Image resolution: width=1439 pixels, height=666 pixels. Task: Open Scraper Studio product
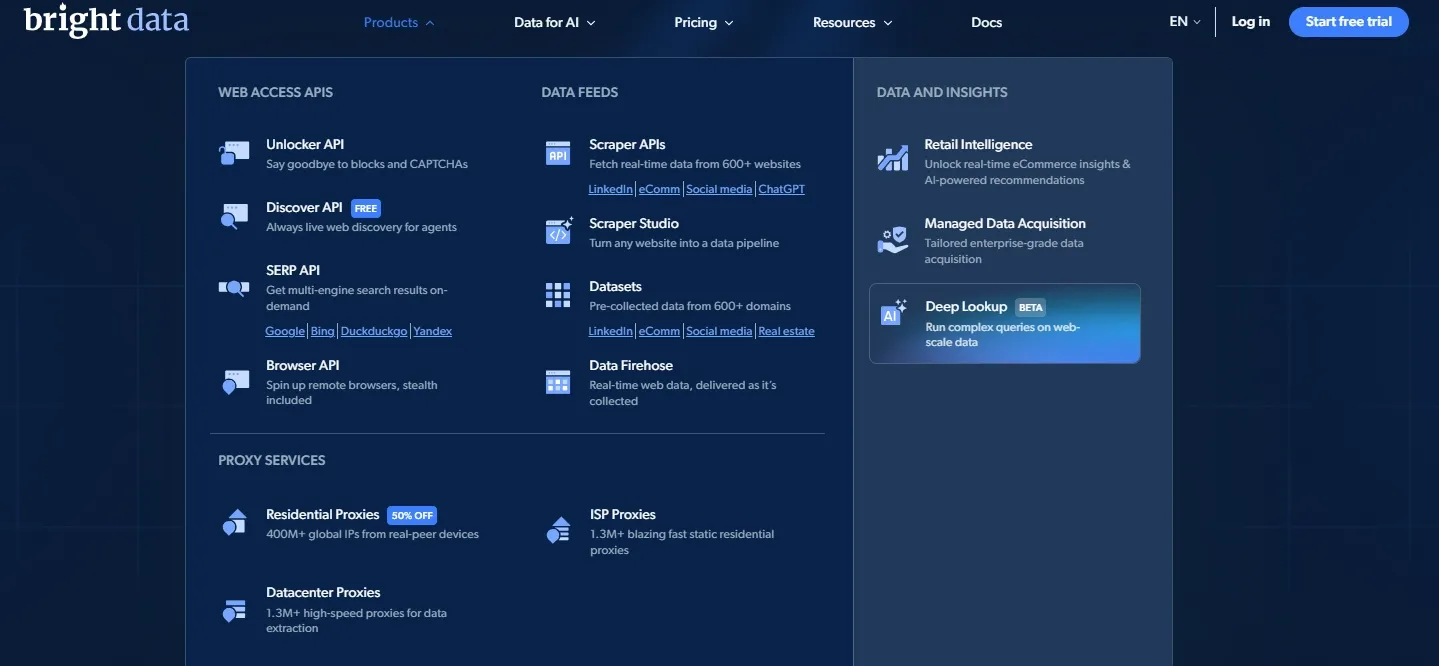pyautogui.click(x=634, y=223)
